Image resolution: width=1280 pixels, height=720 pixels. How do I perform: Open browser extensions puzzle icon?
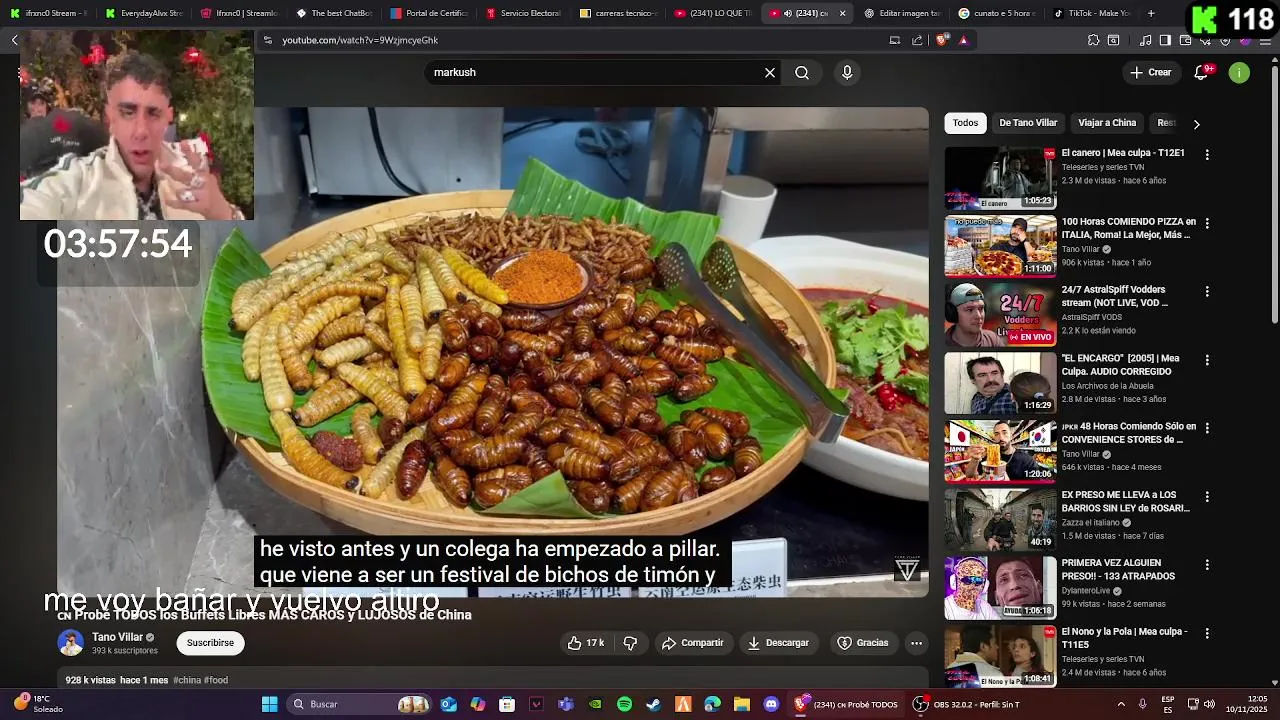coord(1093,40)
